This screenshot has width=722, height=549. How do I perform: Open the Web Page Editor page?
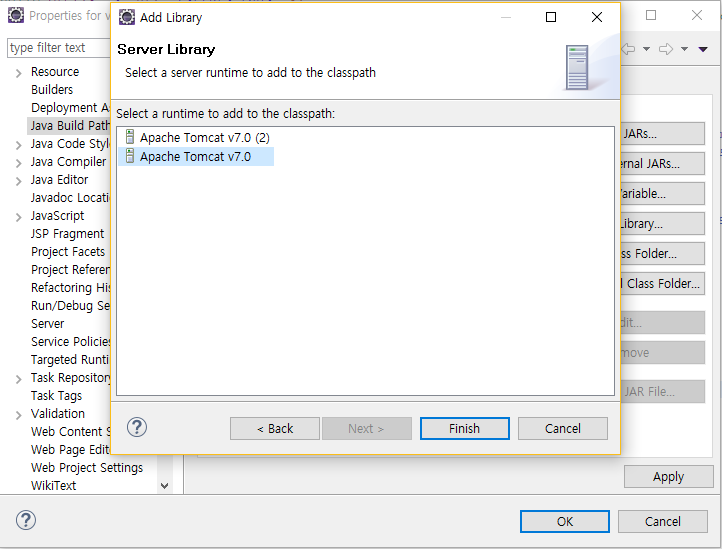[x=70, y=450]
